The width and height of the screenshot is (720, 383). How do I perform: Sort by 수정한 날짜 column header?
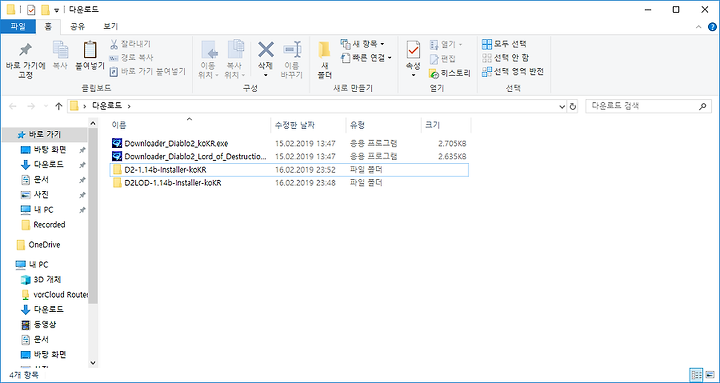coord(295,125)
